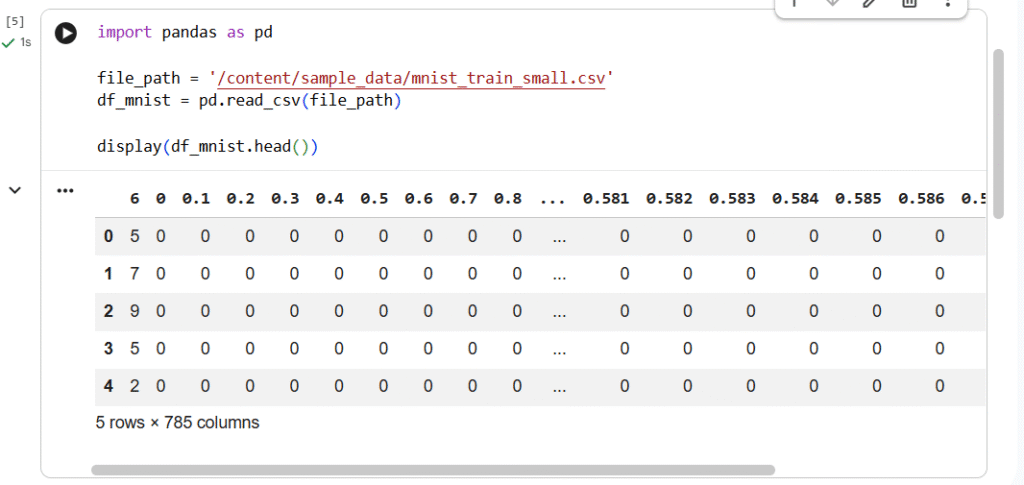Click the arrow icon in cell toolbar
Viewport: 1024px width, 485px height.
click(x=794, y=3)
